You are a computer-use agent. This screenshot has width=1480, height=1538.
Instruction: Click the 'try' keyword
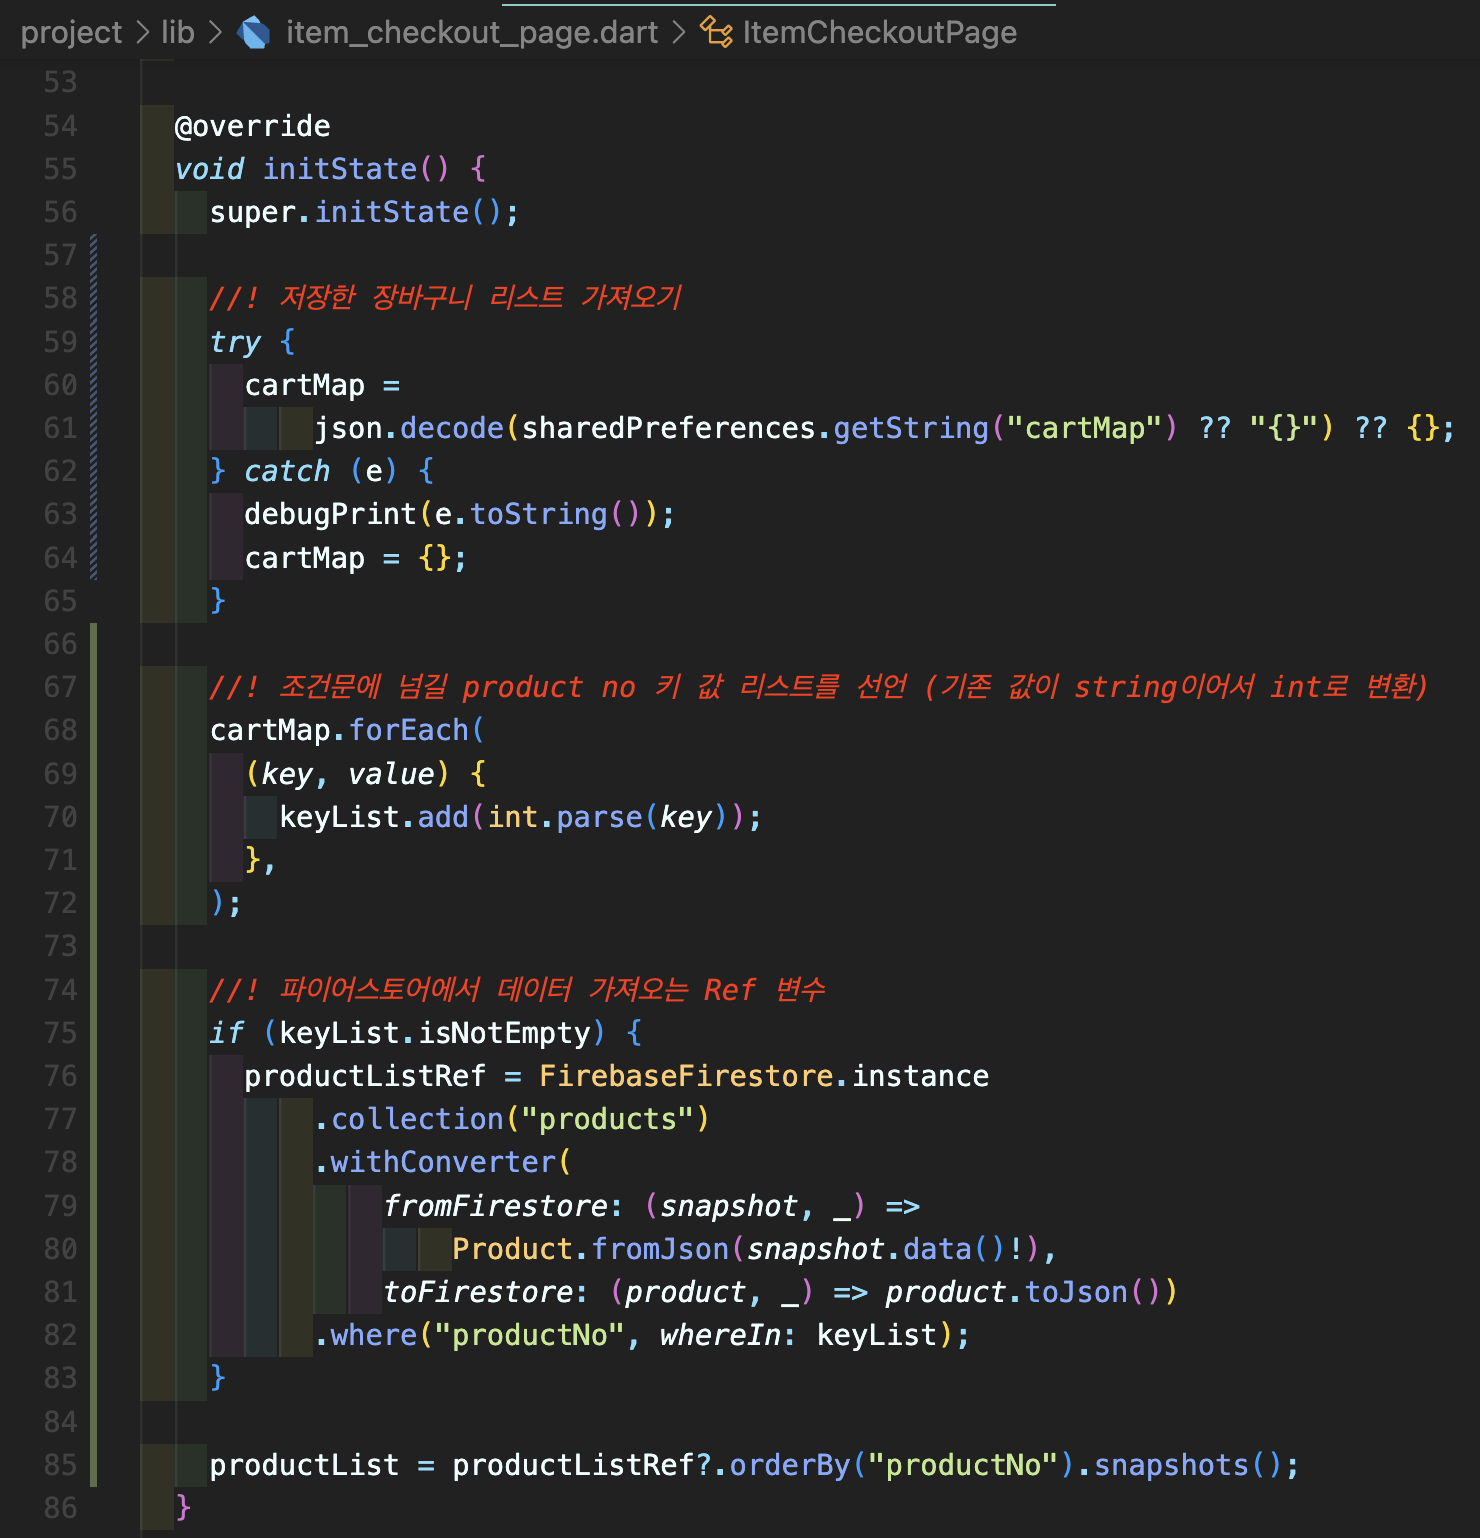click(x=236, y=342)
